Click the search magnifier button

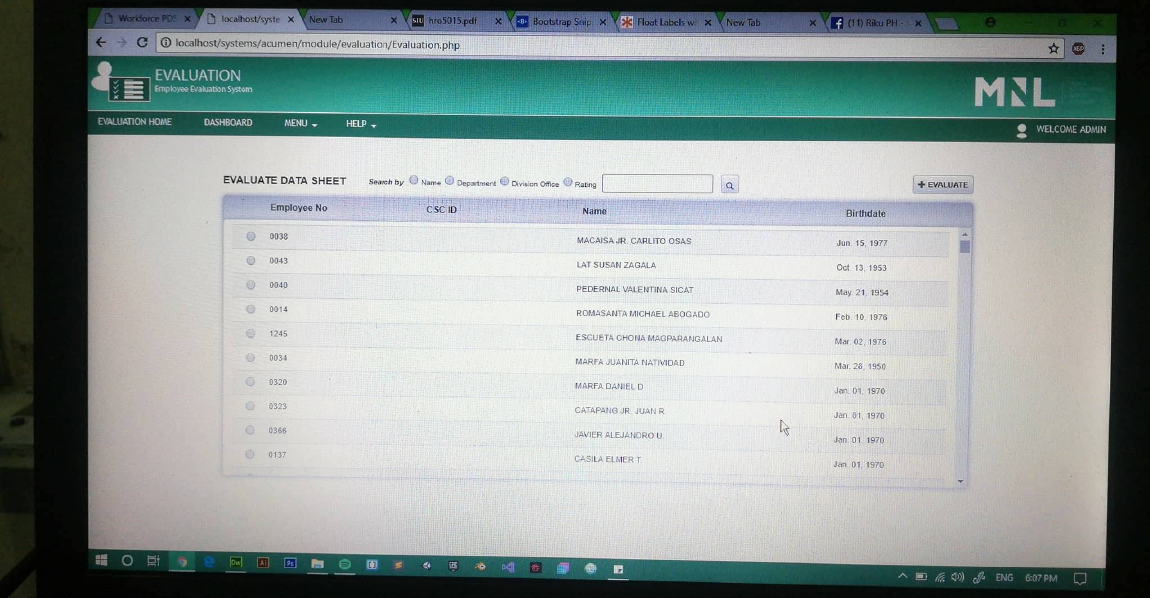(730, 185)
